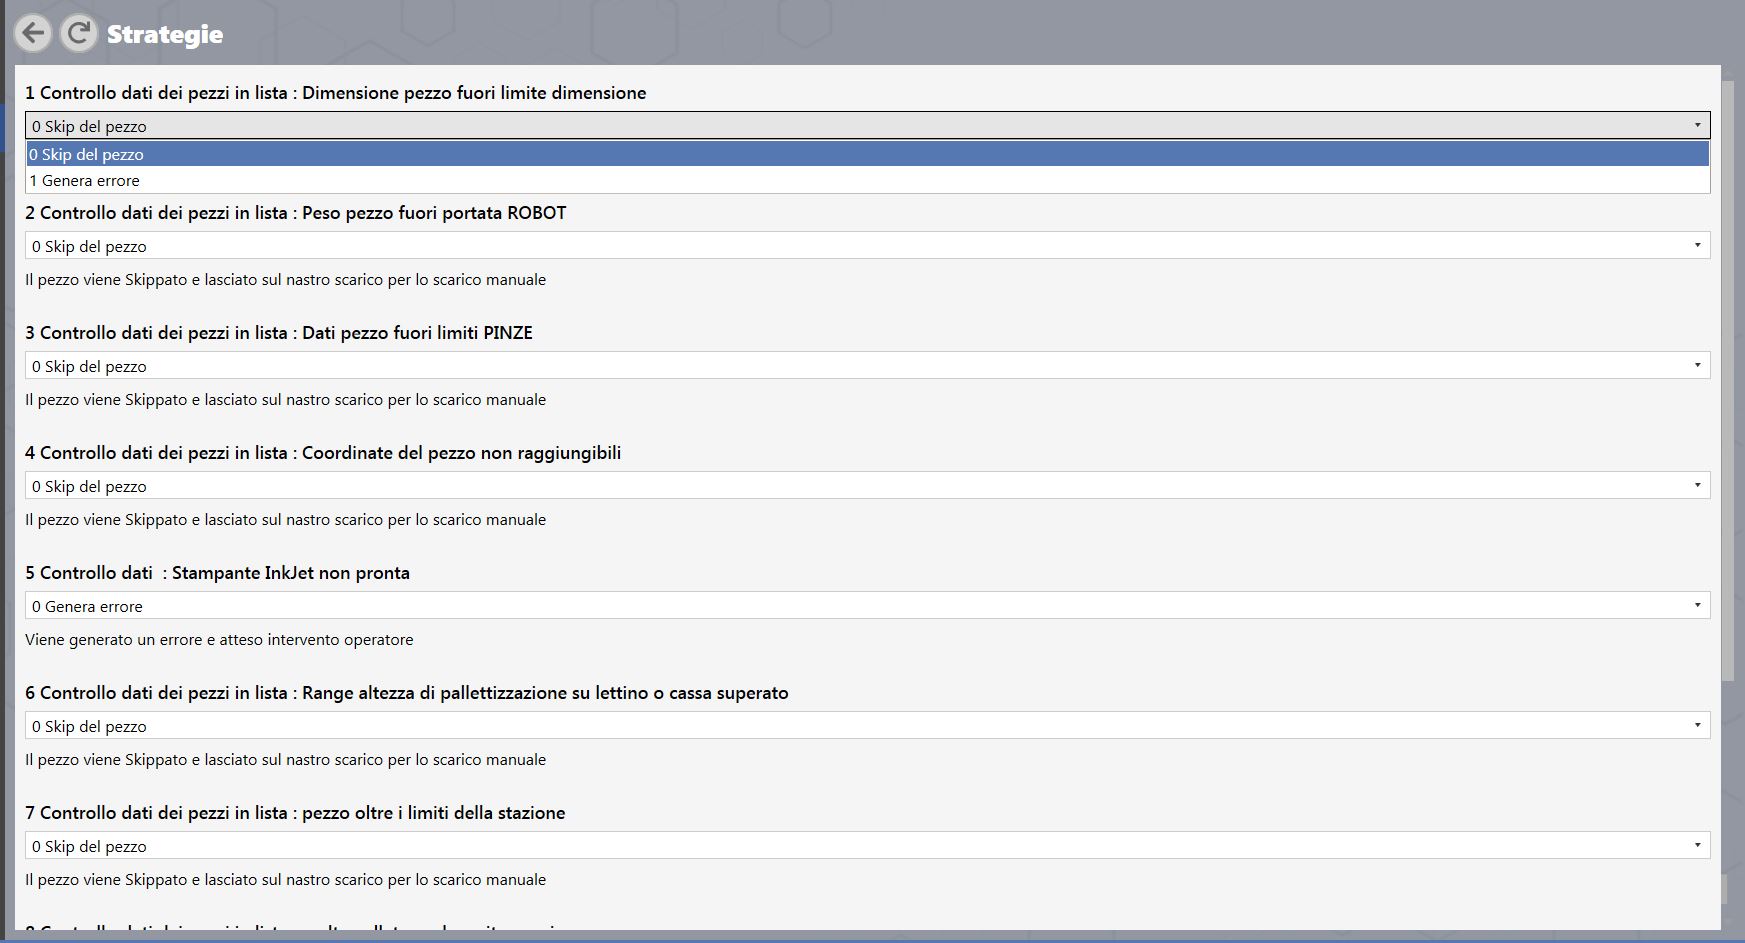Screen dimensions: 1745x943
Task: Click the dropdown arrow of strategy 7 combo box
Action: pos(1697,845)
